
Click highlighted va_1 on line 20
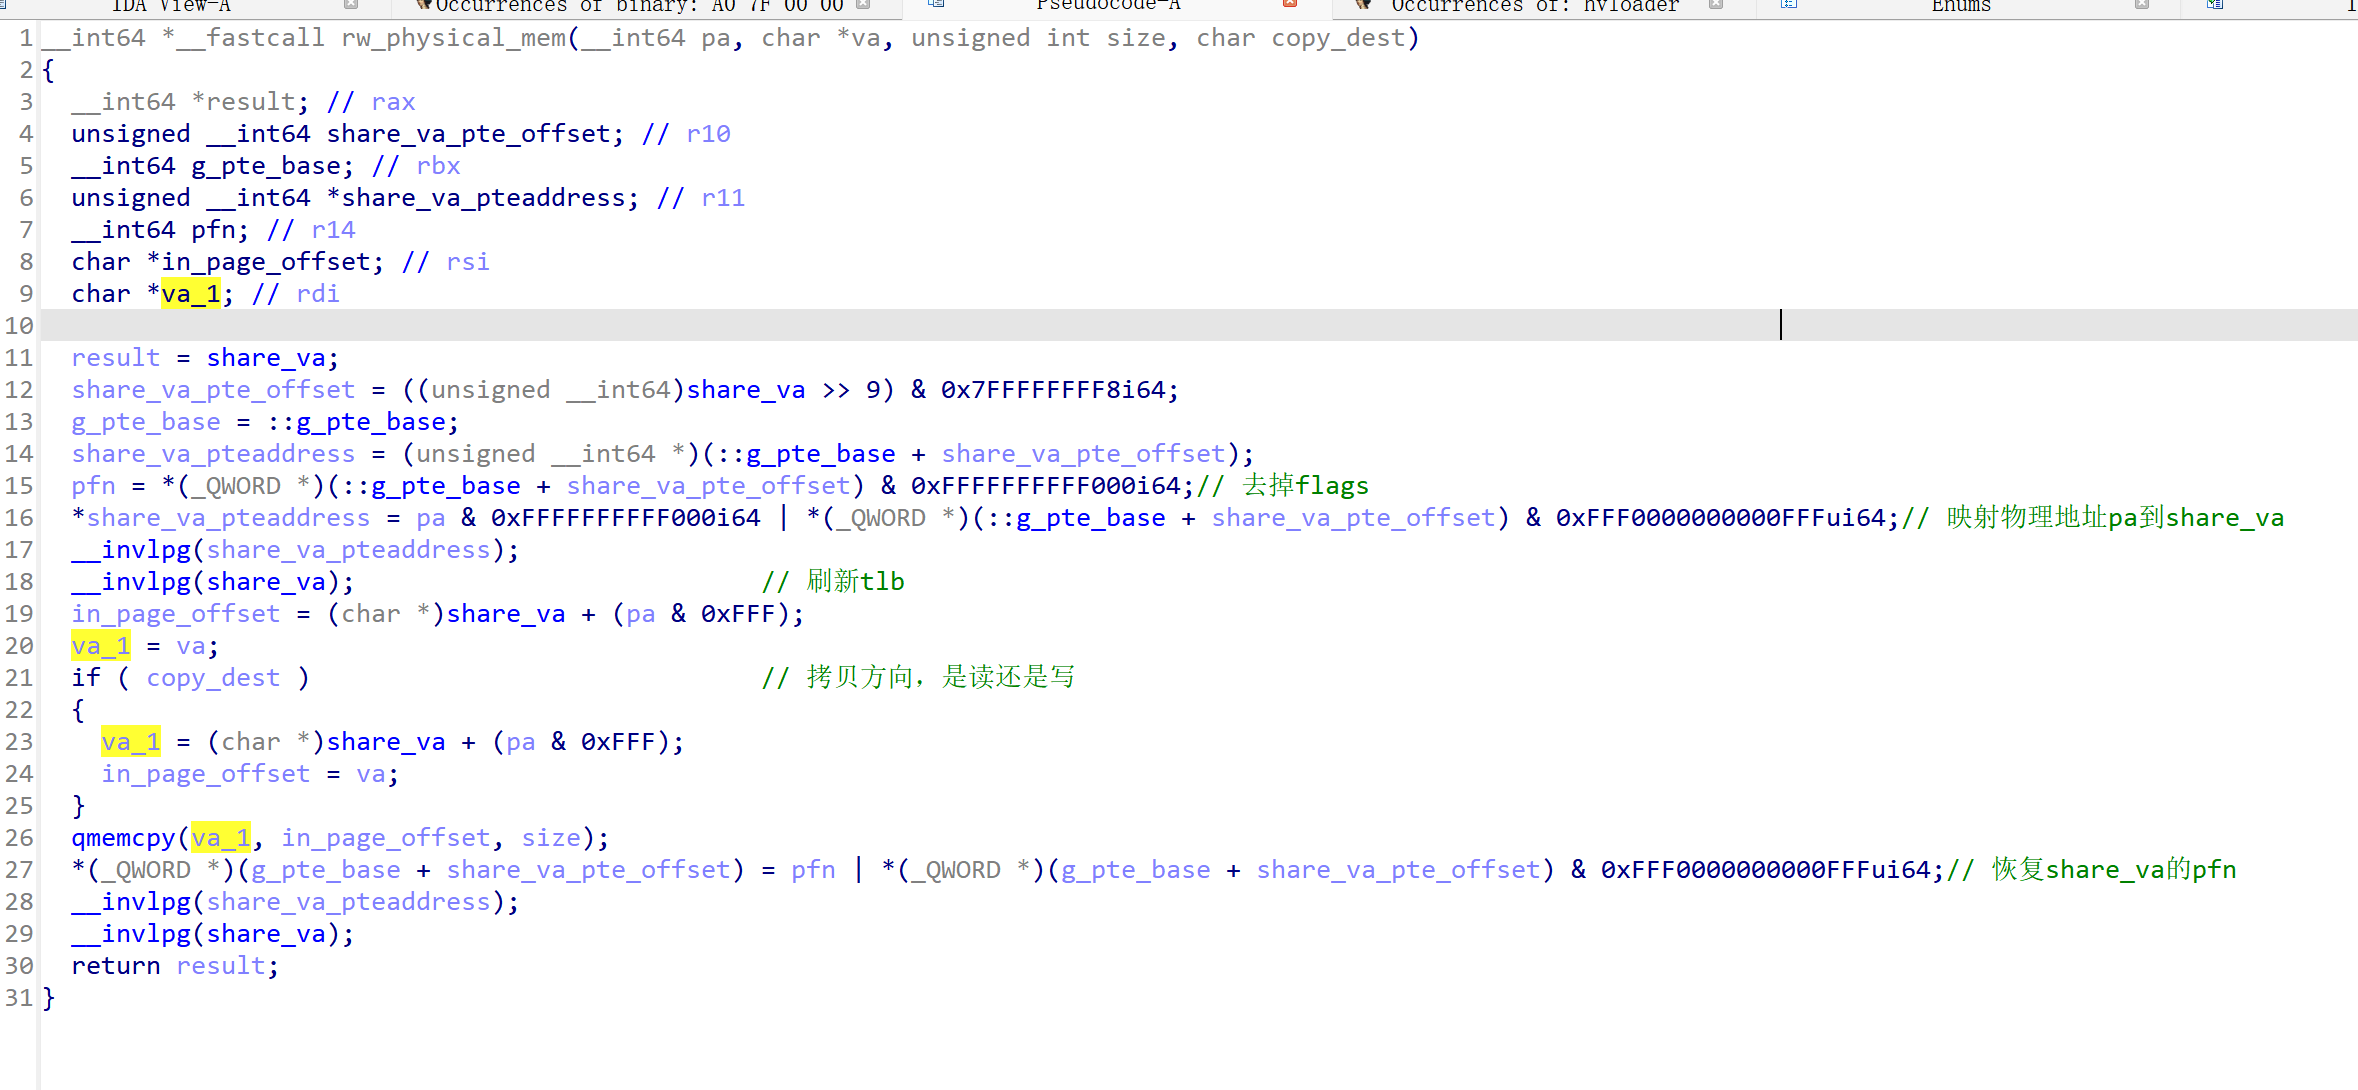click(x=101, y=646)
